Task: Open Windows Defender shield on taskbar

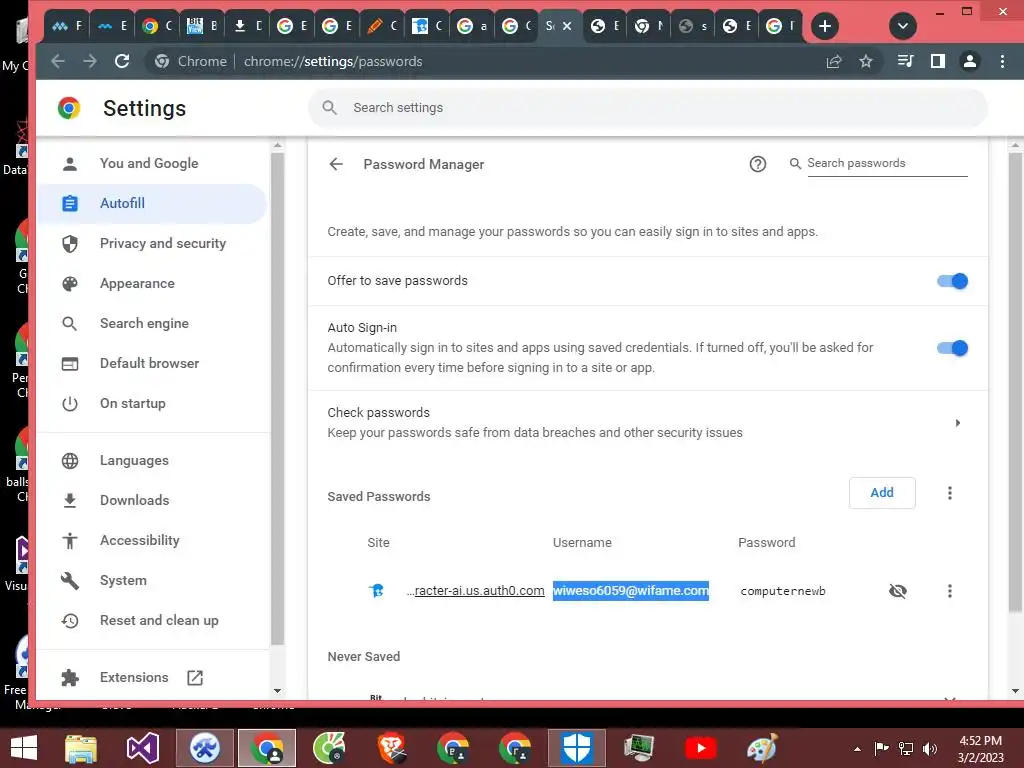Action: pyautogui.click(x=577, y=748)
